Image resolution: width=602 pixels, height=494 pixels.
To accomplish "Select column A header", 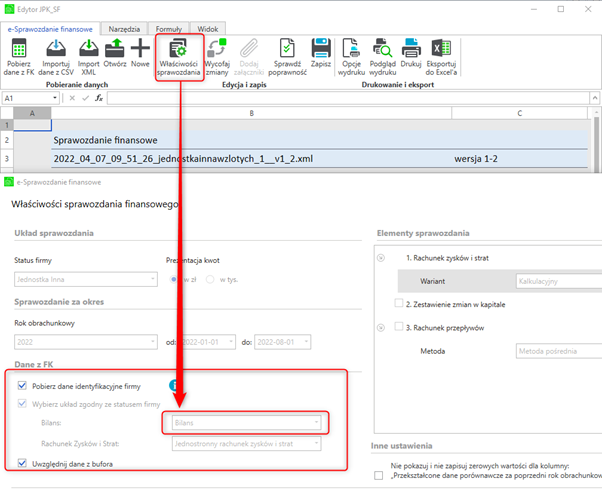I will (x=32, y=113).
